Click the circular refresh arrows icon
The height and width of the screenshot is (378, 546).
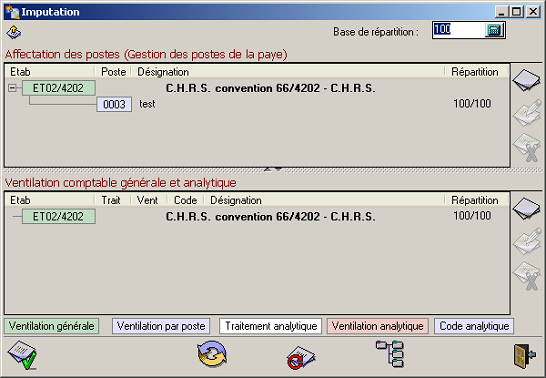pyautogui.click(x=212, y=354)
